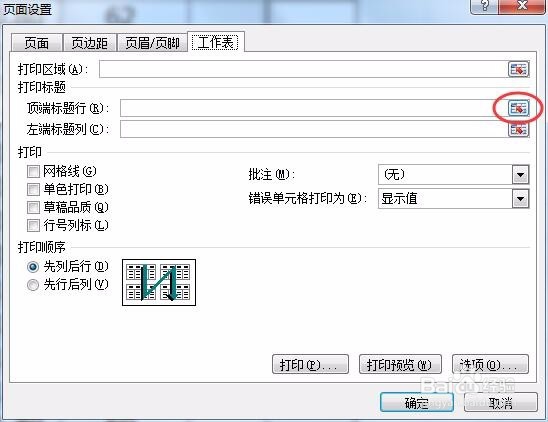Switch to 页面 tab
Screen dimensions: 548x422
[x=37, y=43]
